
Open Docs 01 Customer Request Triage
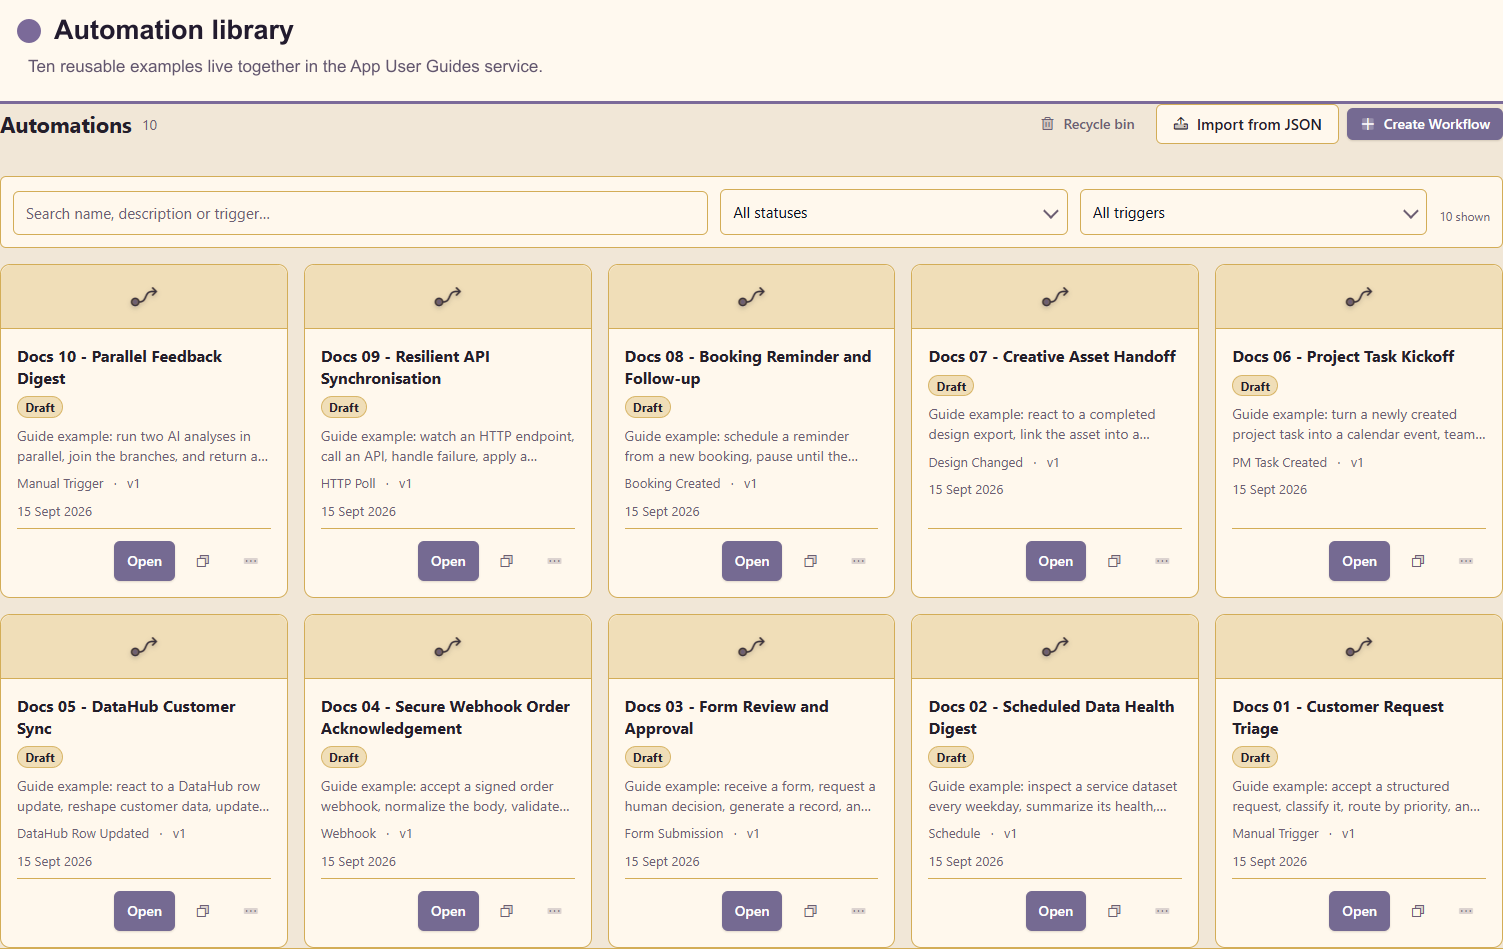[1359, 911]
